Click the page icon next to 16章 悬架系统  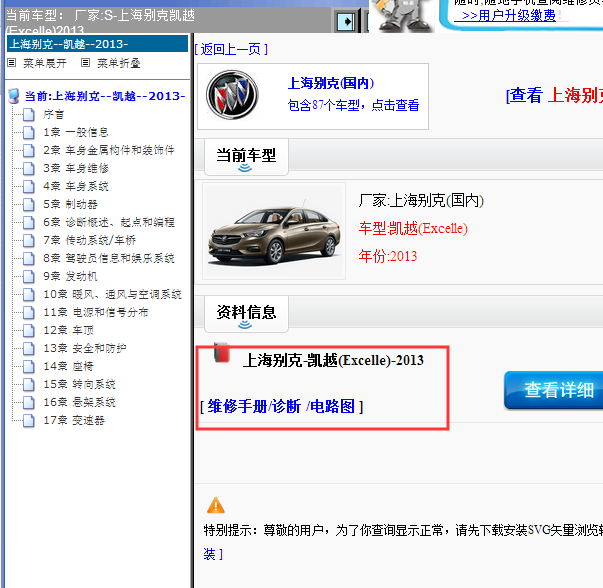28,403
